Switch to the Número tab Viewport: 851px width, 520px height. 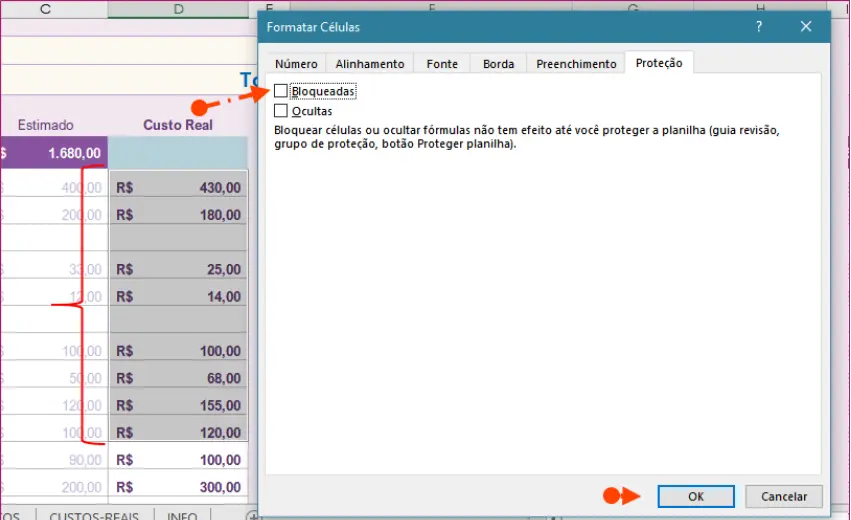click(296, 64)
